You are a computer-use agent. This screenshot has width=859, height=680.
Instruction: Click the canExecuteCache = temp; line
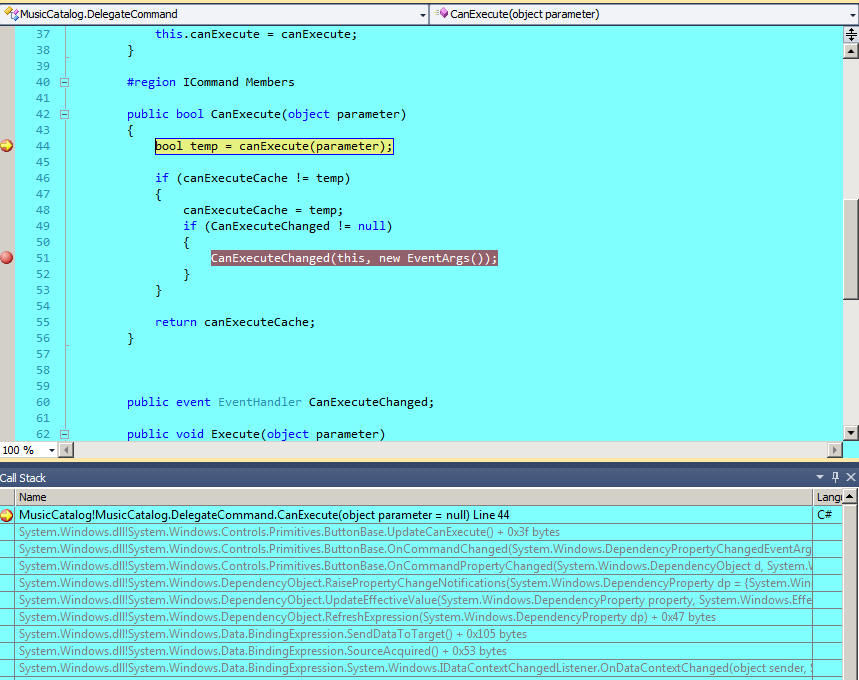(x=263, y=210)
